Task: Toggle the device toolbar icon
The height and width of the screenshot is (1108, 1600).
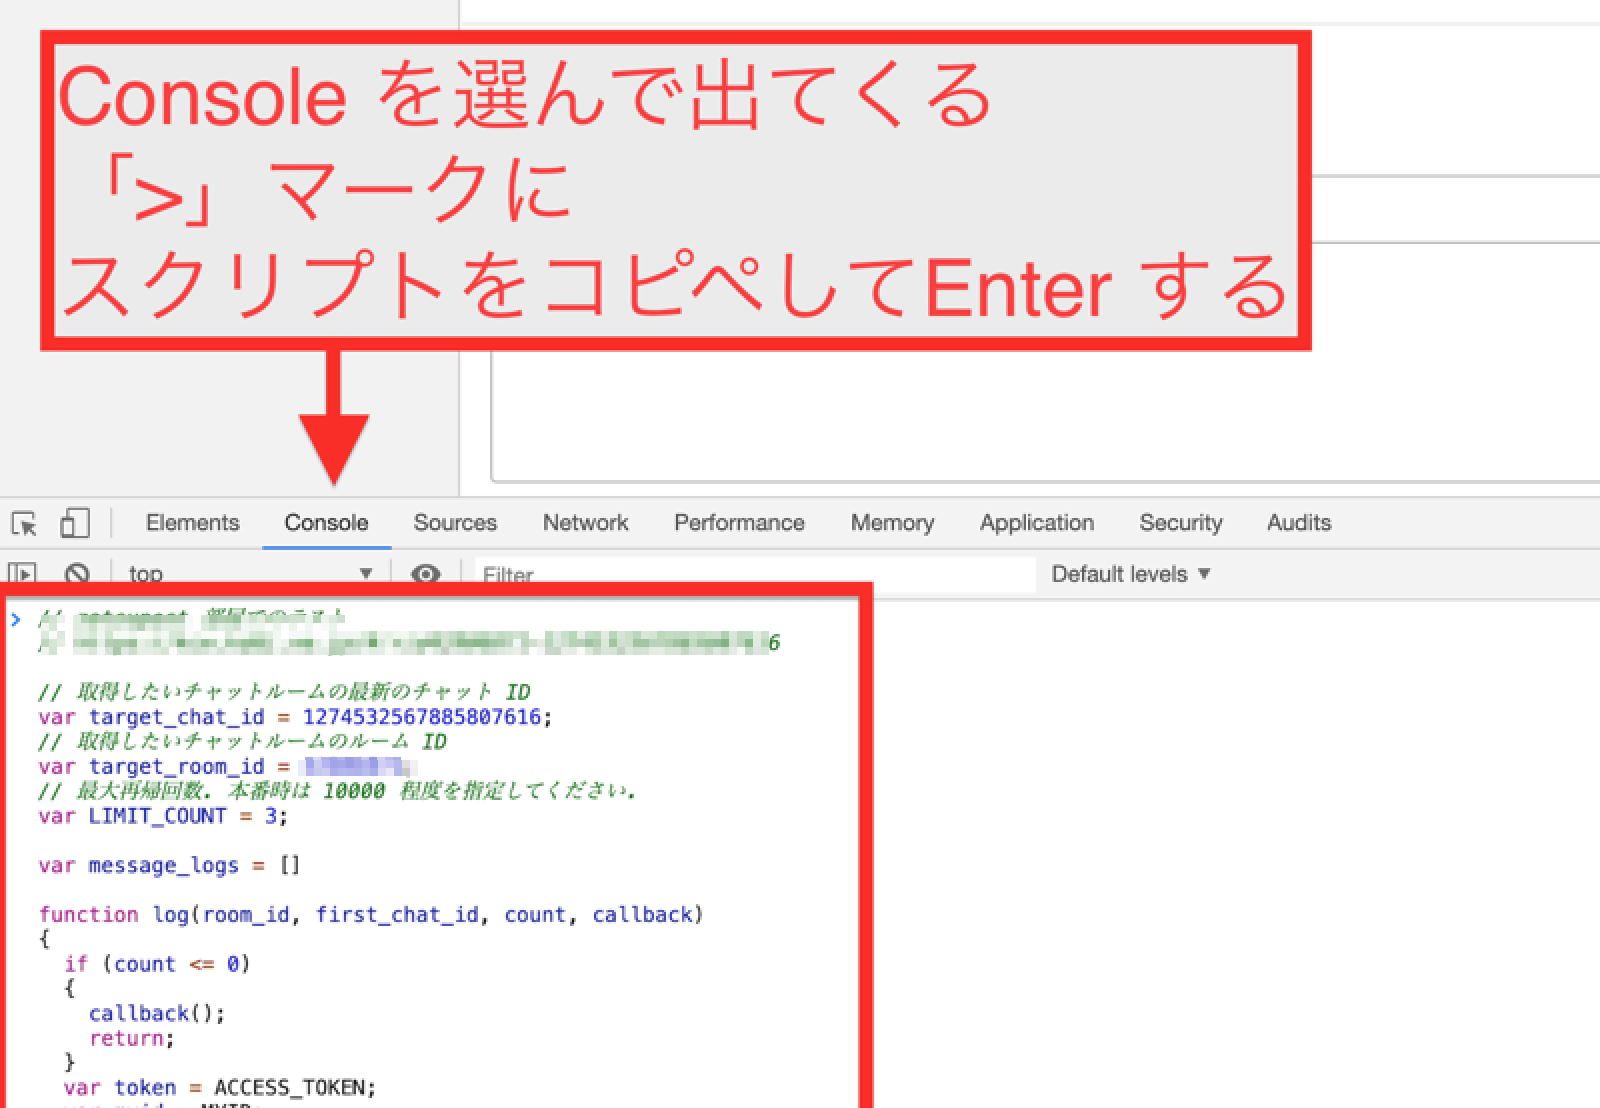Action: pyautogui.click(x=75, y=523)
